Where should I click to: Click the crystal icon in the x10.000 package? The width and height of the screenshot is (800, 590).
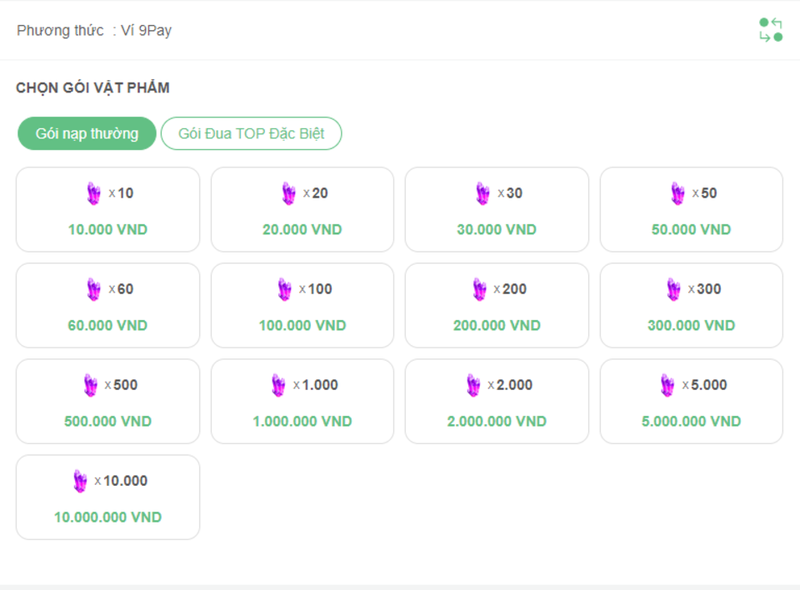point(81,481)
